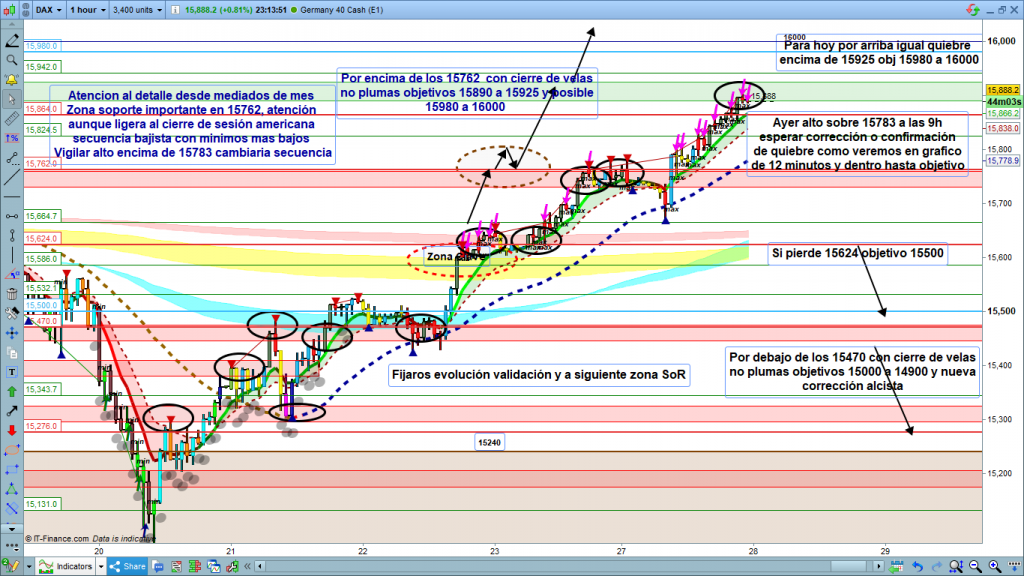This screenshot has width=1024, height=576.
Task: Click the alert bell icon
Action: click(x=11, y=78)
